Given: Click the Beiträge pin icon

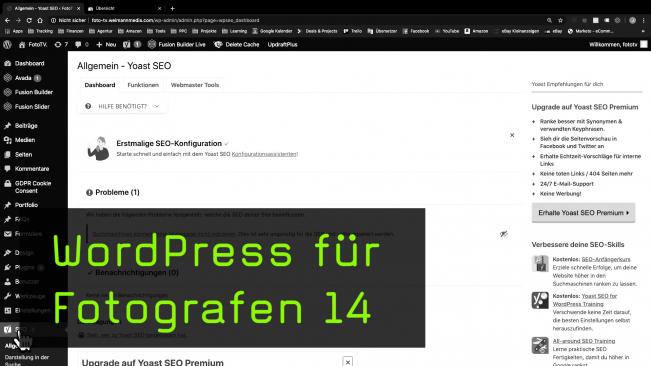Looking at the screenshot, I should (x=7, y=125).
